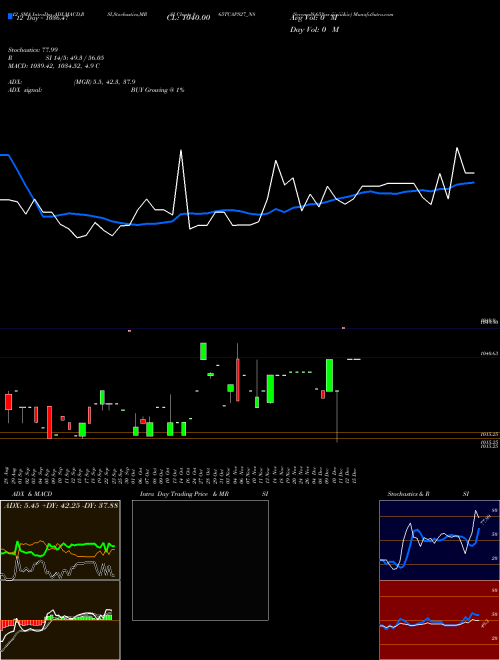Click the first red candlestick on 28 Aug

8,402
